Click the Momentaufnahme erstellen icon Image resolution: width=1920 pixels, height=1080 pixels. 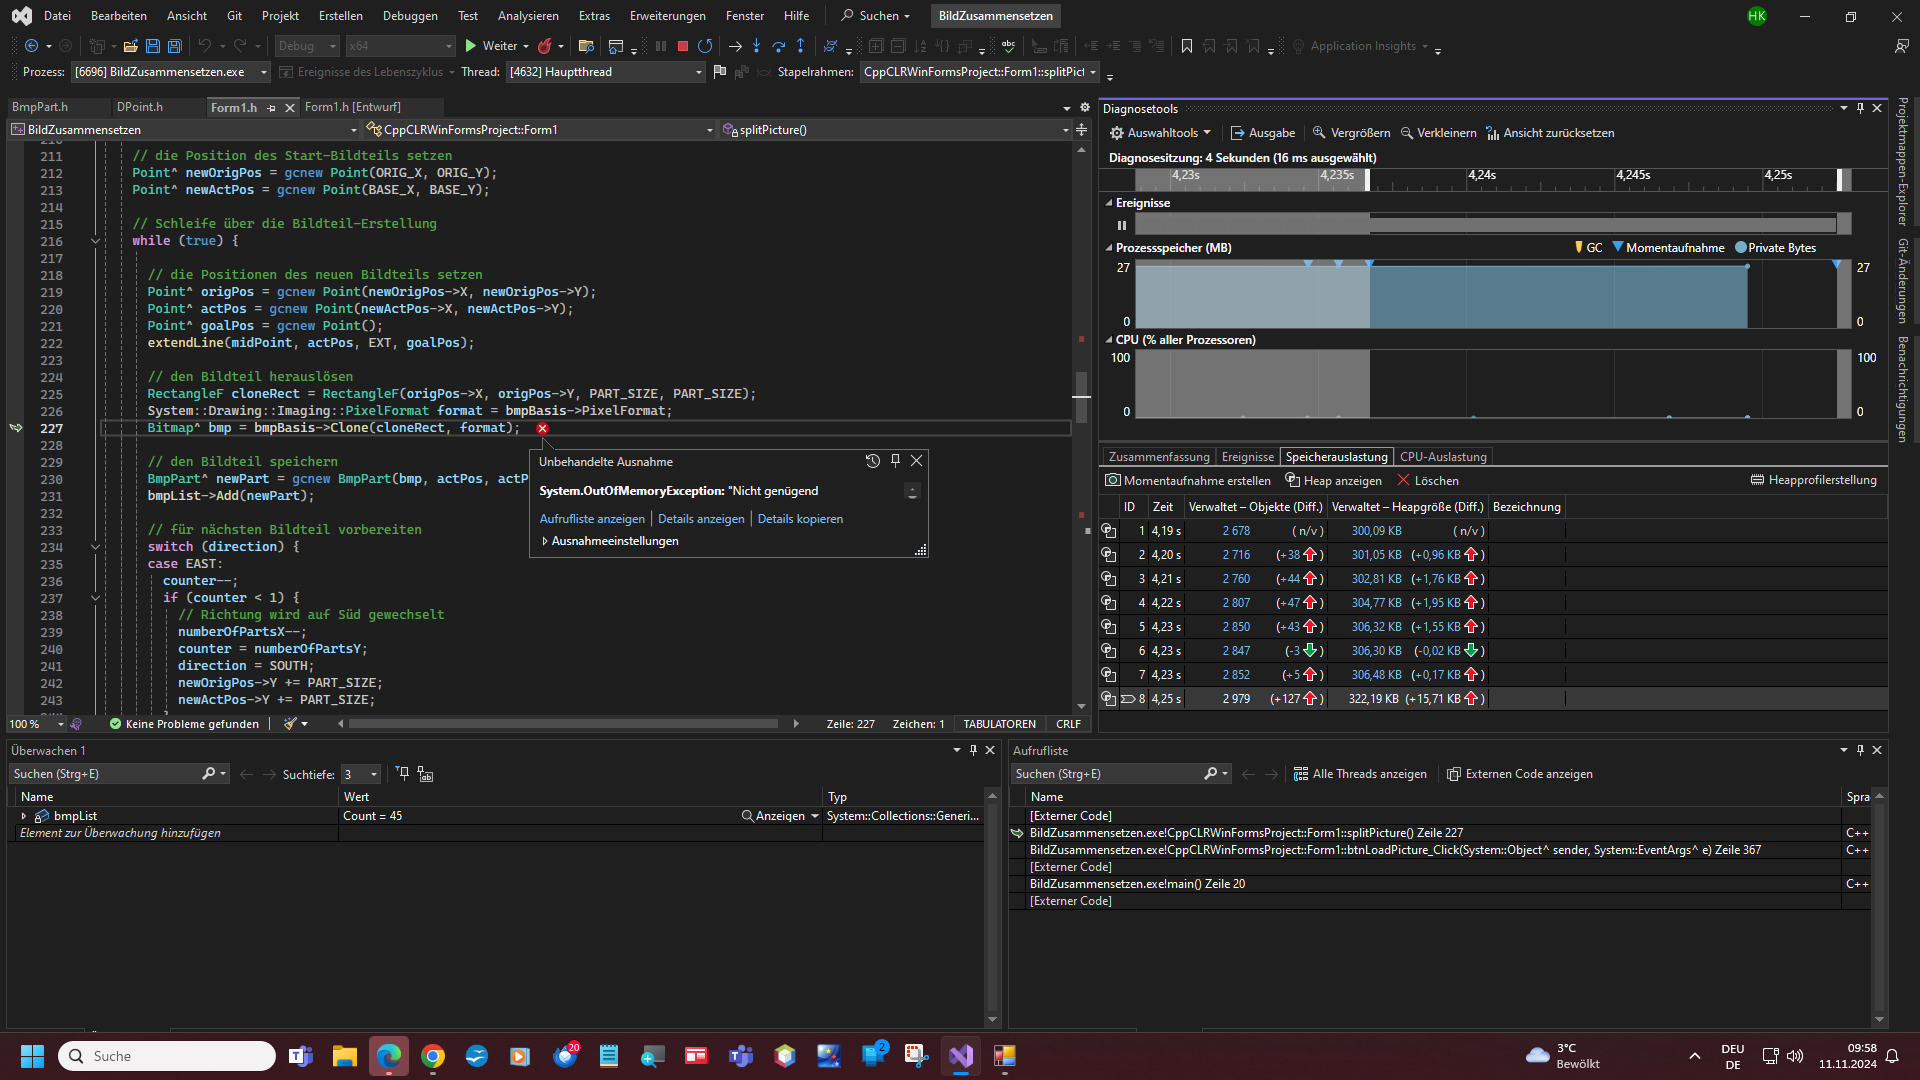(x=1112, y=479)
